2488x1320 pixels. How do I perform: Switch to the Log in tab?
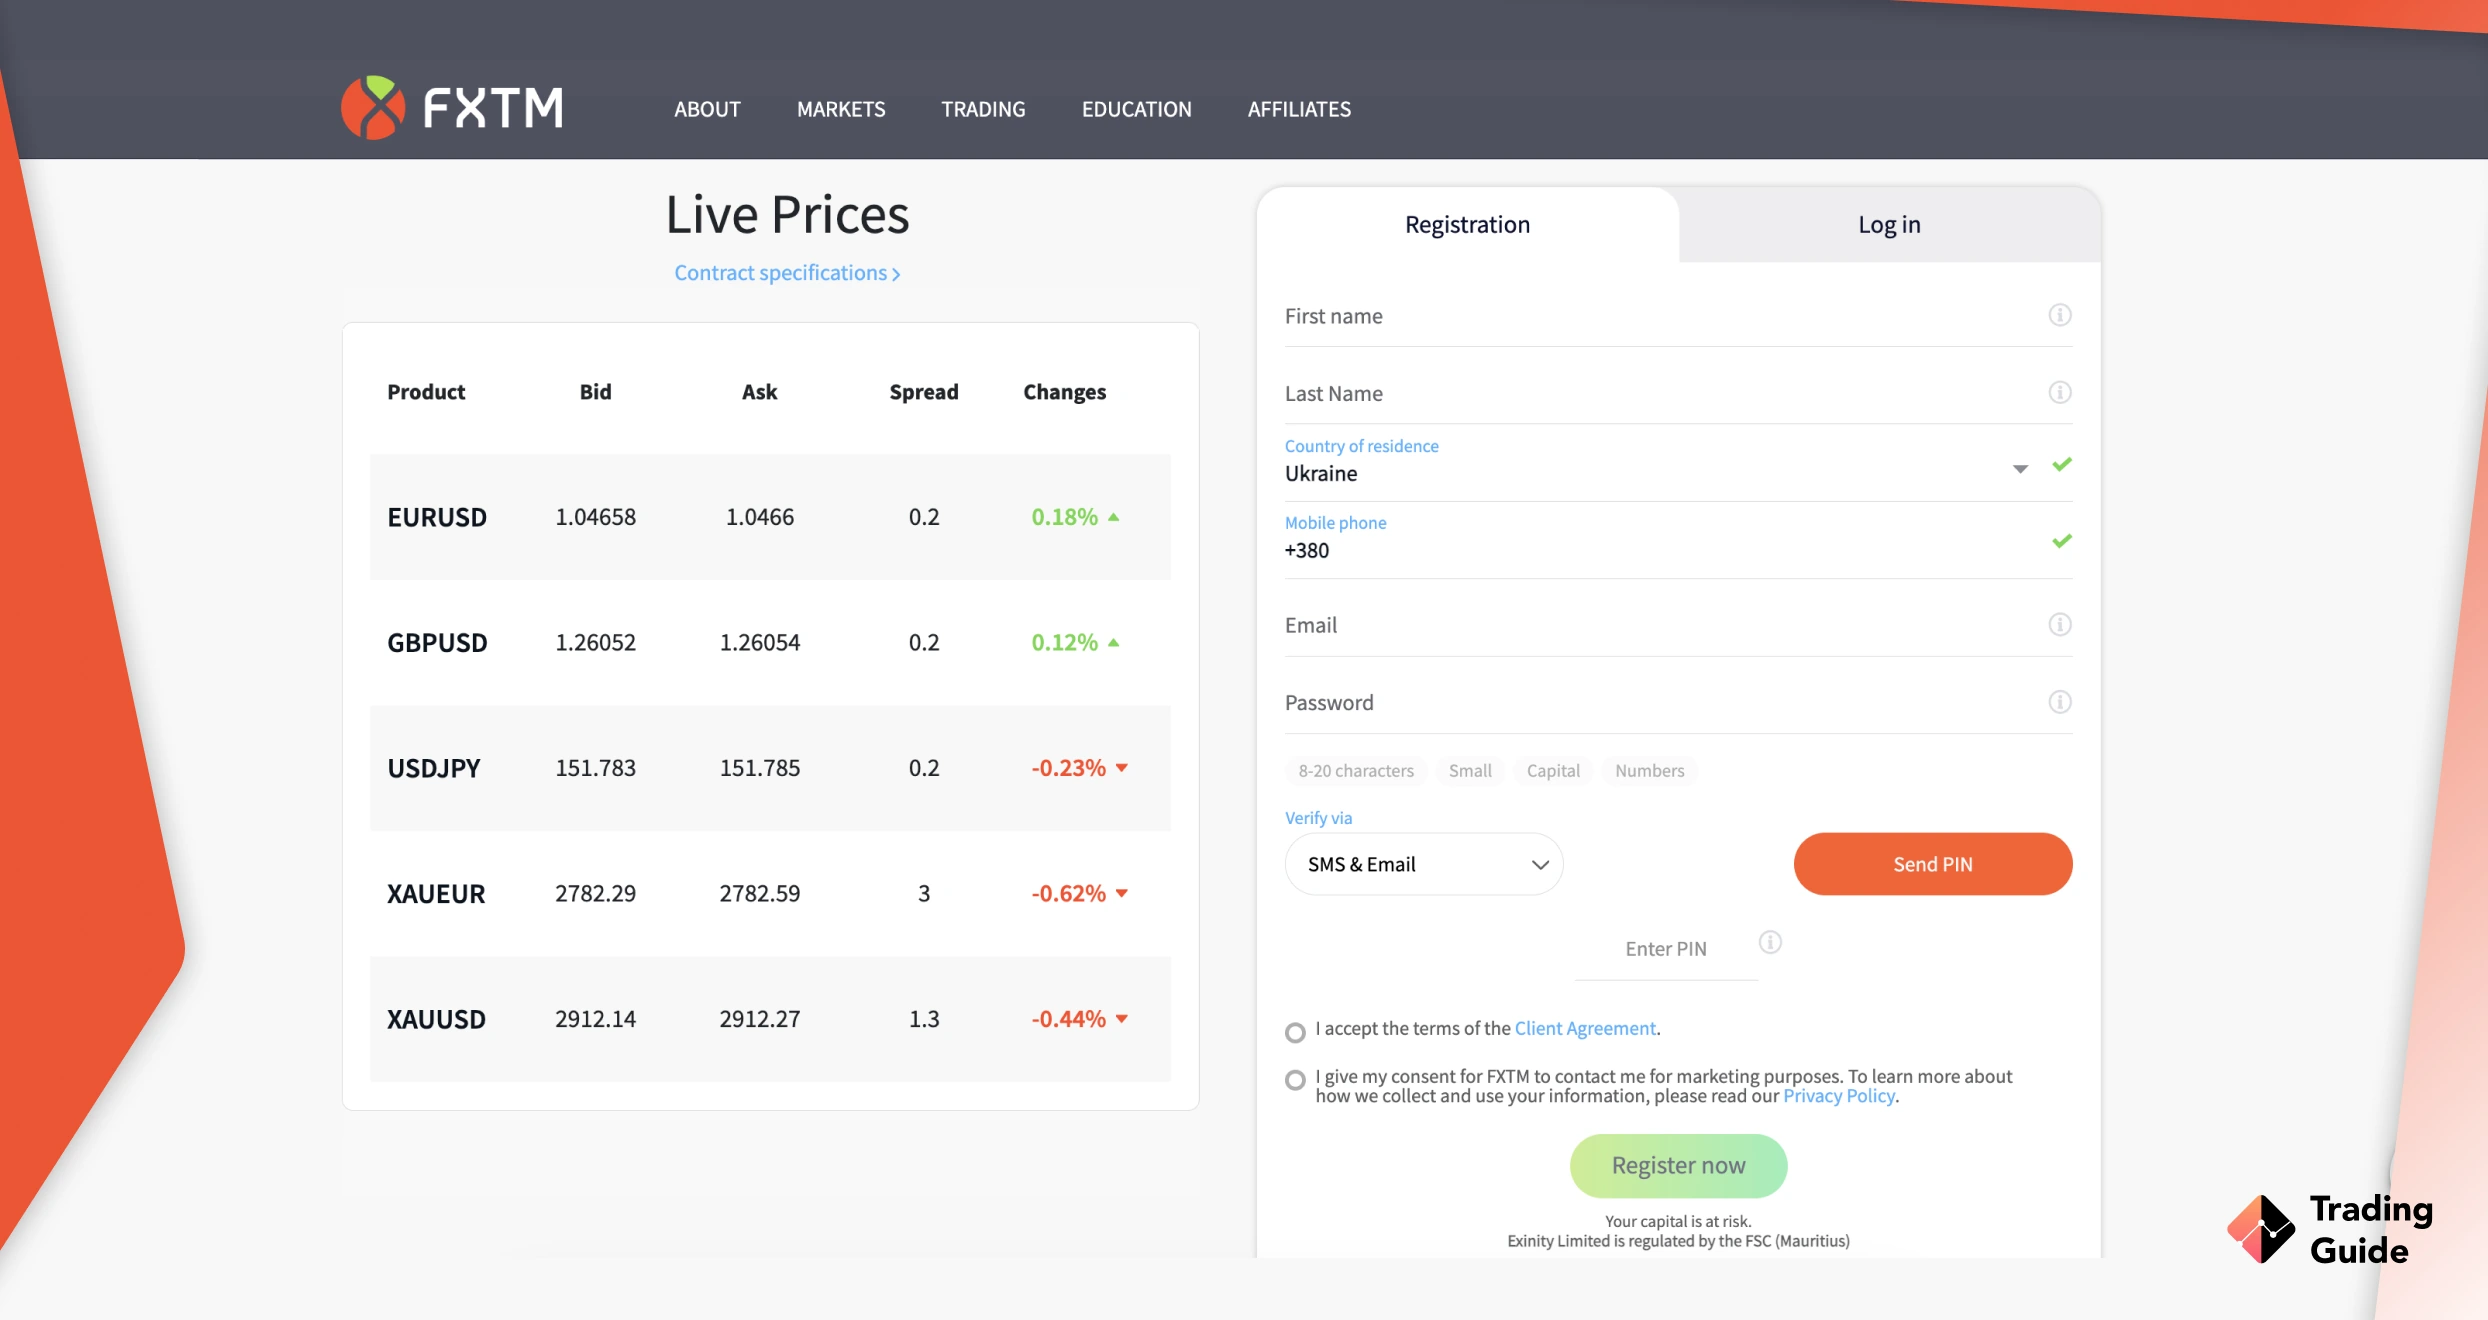1889,225
